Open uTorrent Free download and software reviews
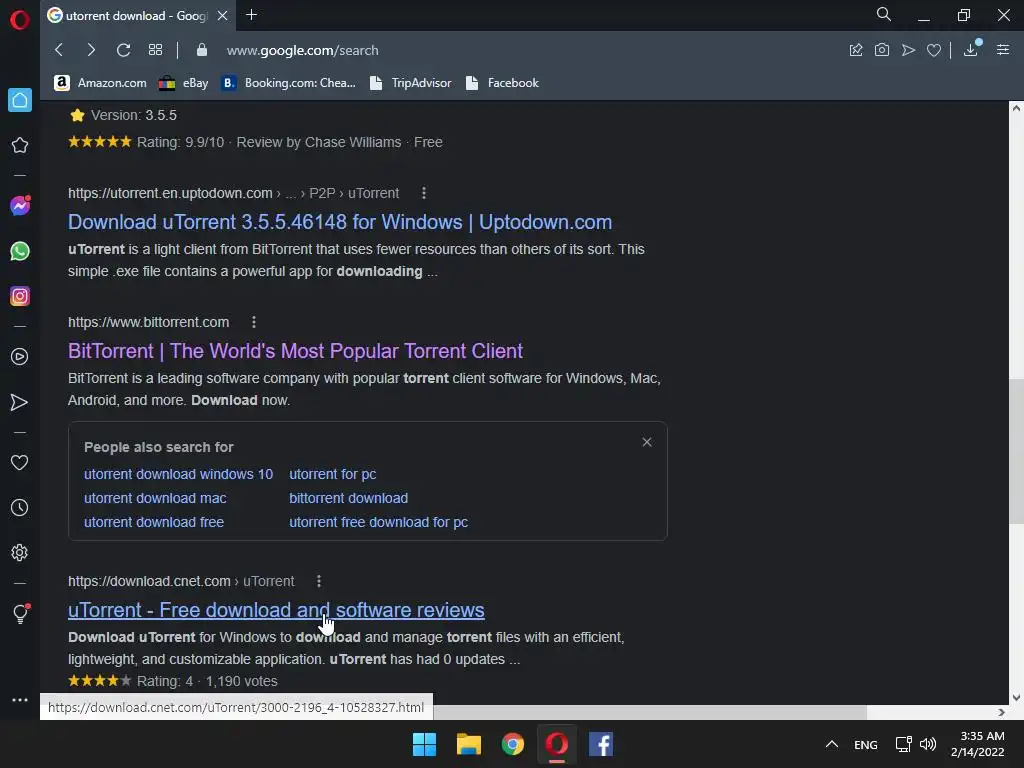This screenshot has width=1024, height=768. tap(276, 610)
